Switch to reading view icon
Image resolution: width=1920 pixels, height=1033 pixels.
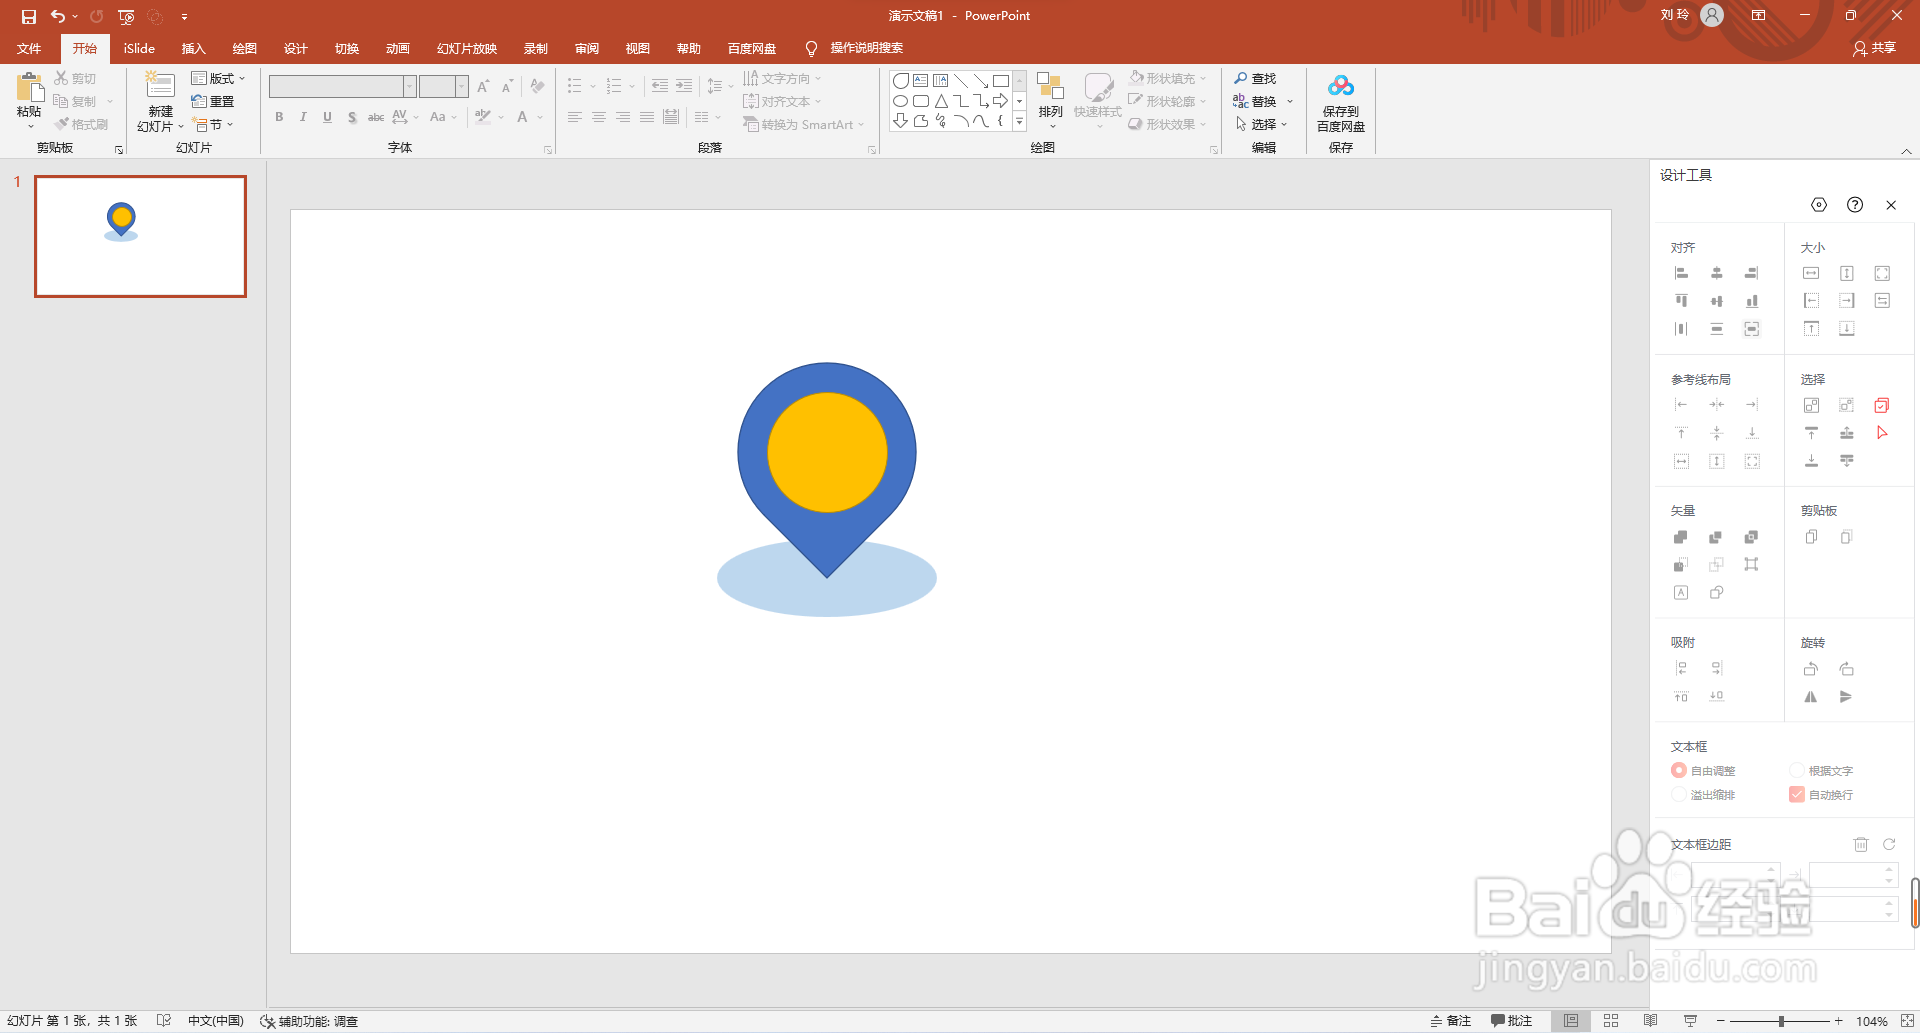pyautogui.click(x=1650, y=1021)
